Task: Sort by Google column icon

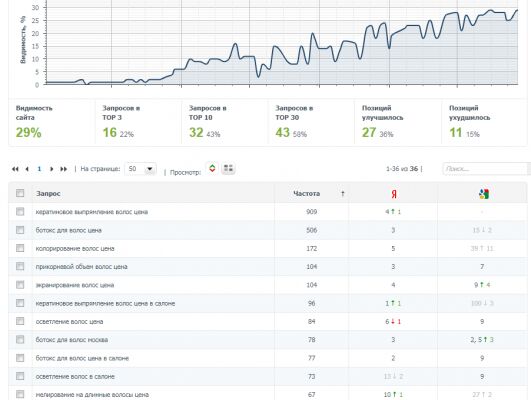Action: (484, 194)
